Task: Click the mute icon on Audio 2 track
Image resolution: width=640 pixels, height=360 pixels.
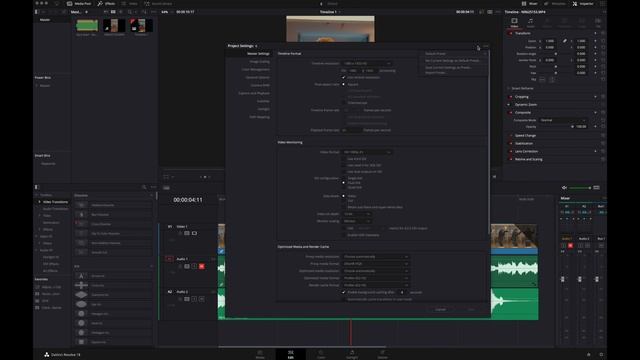Action: click(202, 299)
